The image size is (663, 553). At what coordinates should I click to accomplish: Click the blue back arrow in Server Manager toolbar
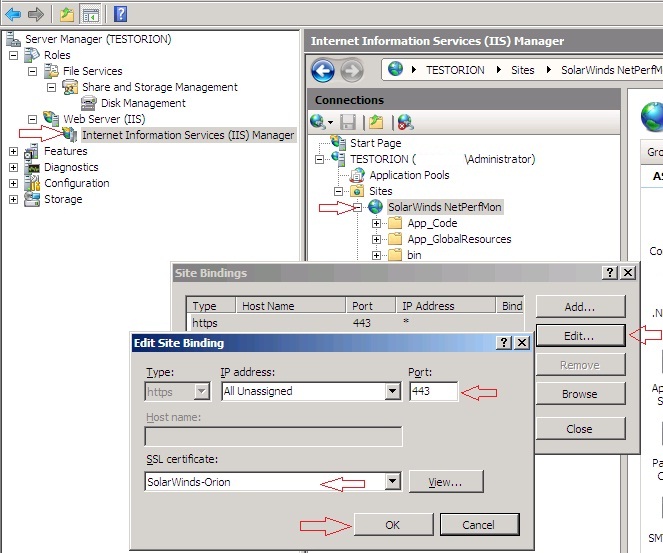click(14, 14)
